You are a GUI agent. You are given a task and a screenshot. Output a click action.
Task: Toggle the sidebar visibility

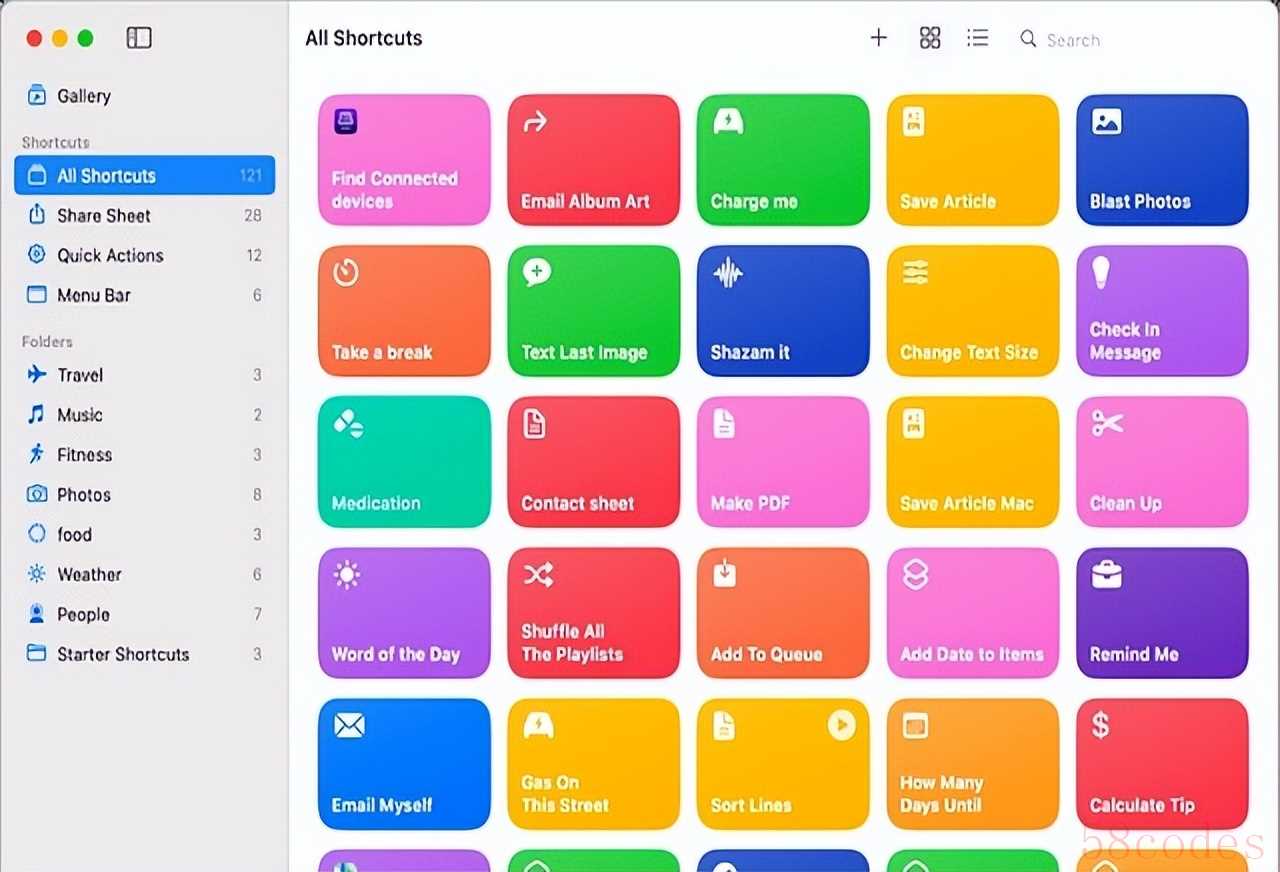[x=139, y=38]
